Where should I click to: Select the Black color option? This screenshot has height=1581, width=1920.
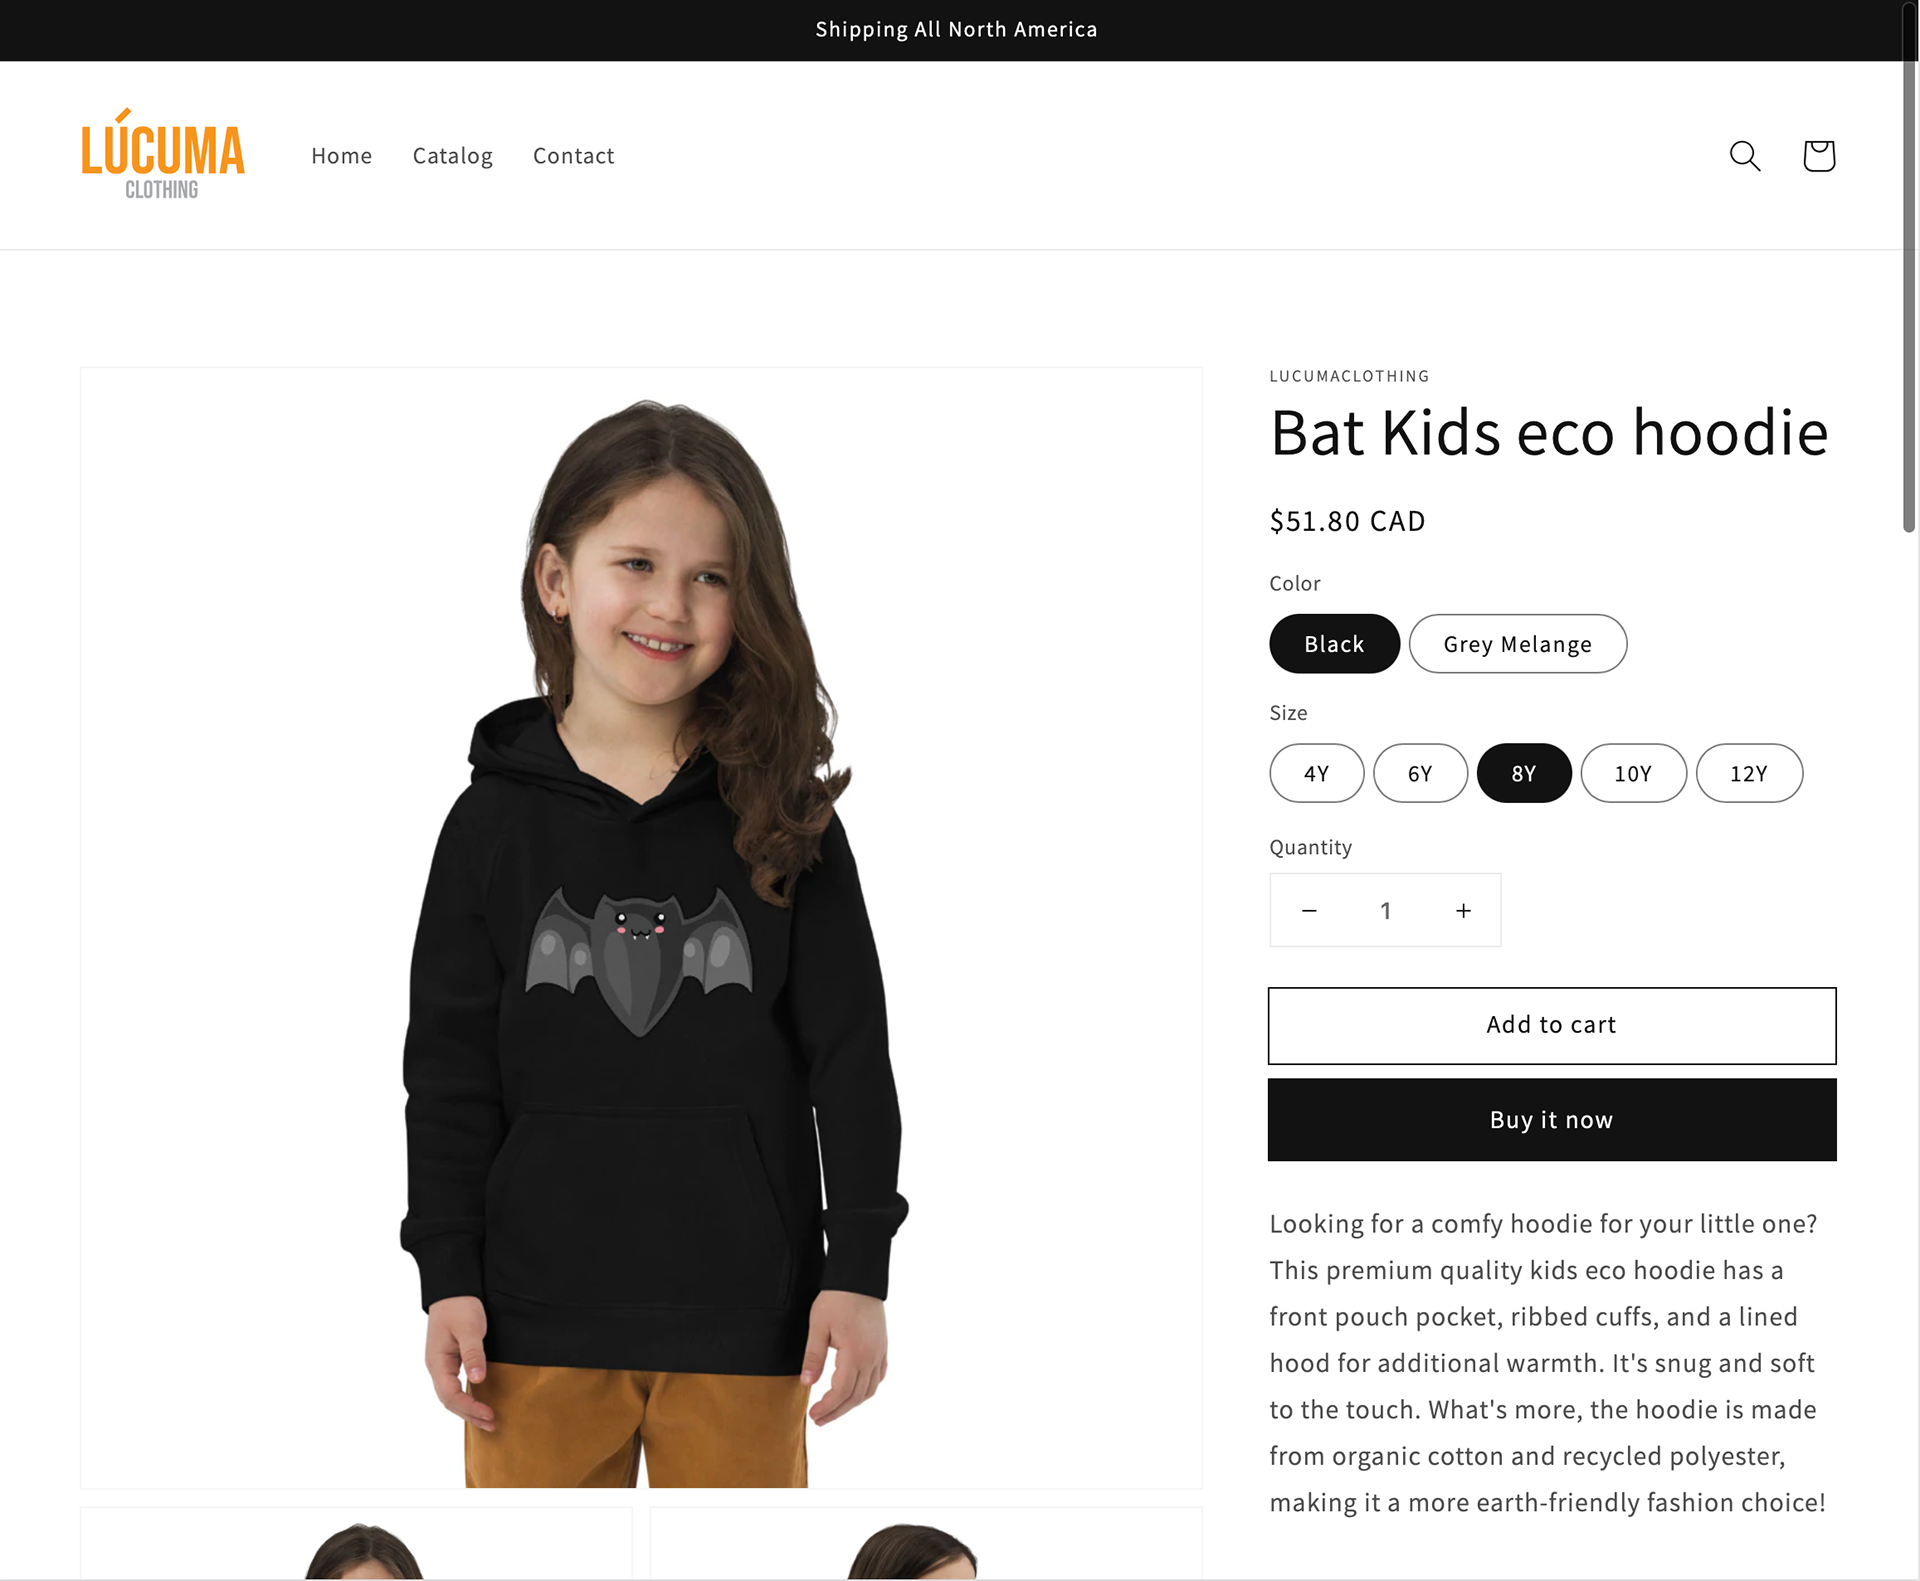[x=1334, y=644]
